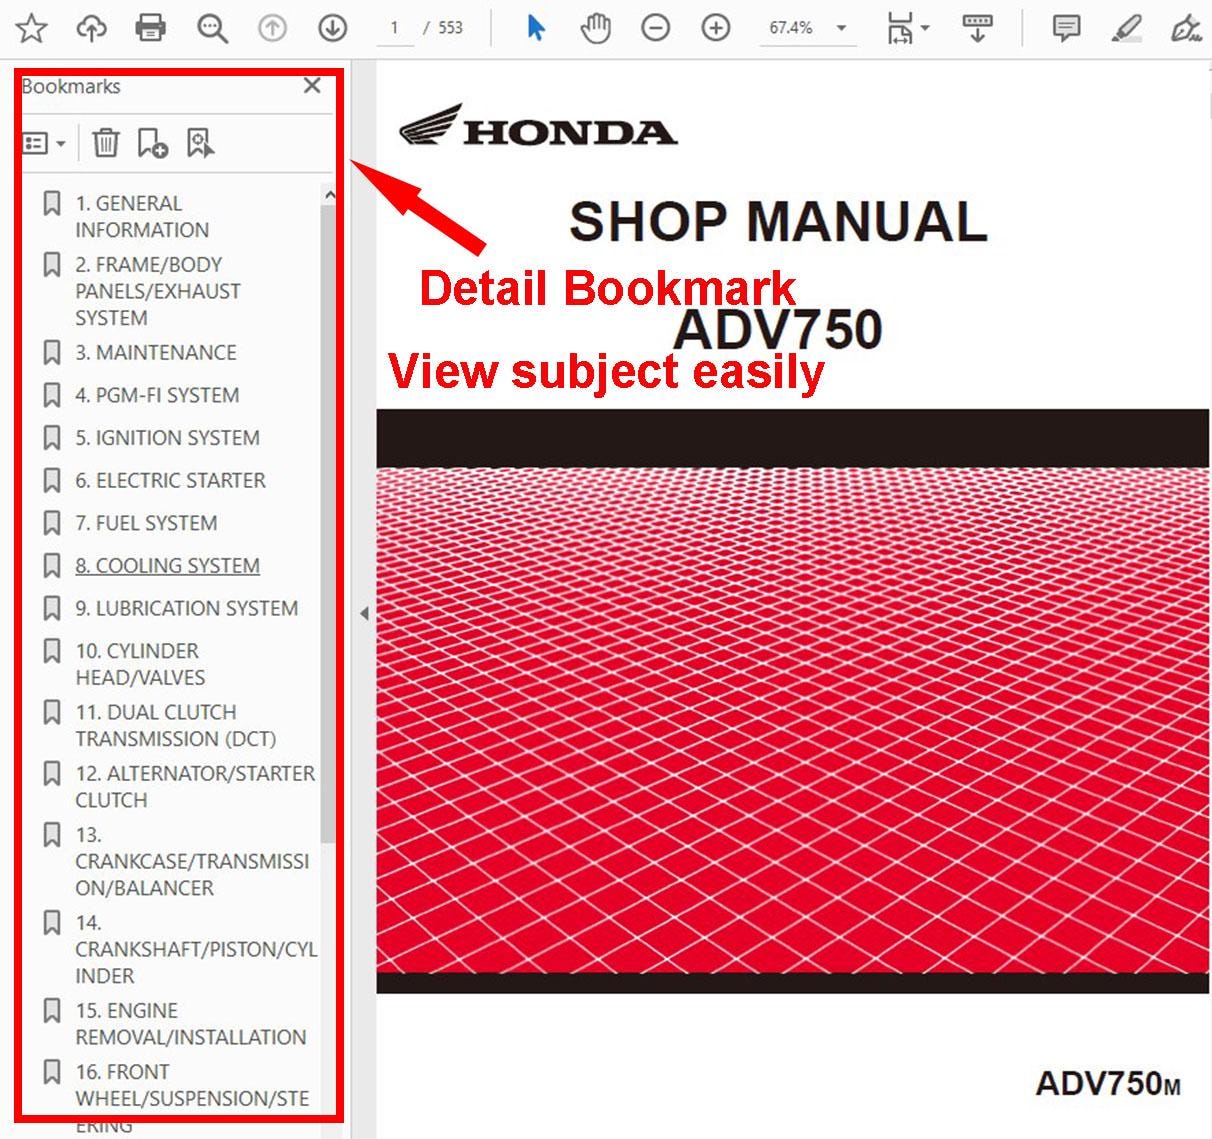Open bookmark 6. ELECTRIC STARTER
Screen dimensions: 1212x1139
pyautogui.click(x=170, y=480)
